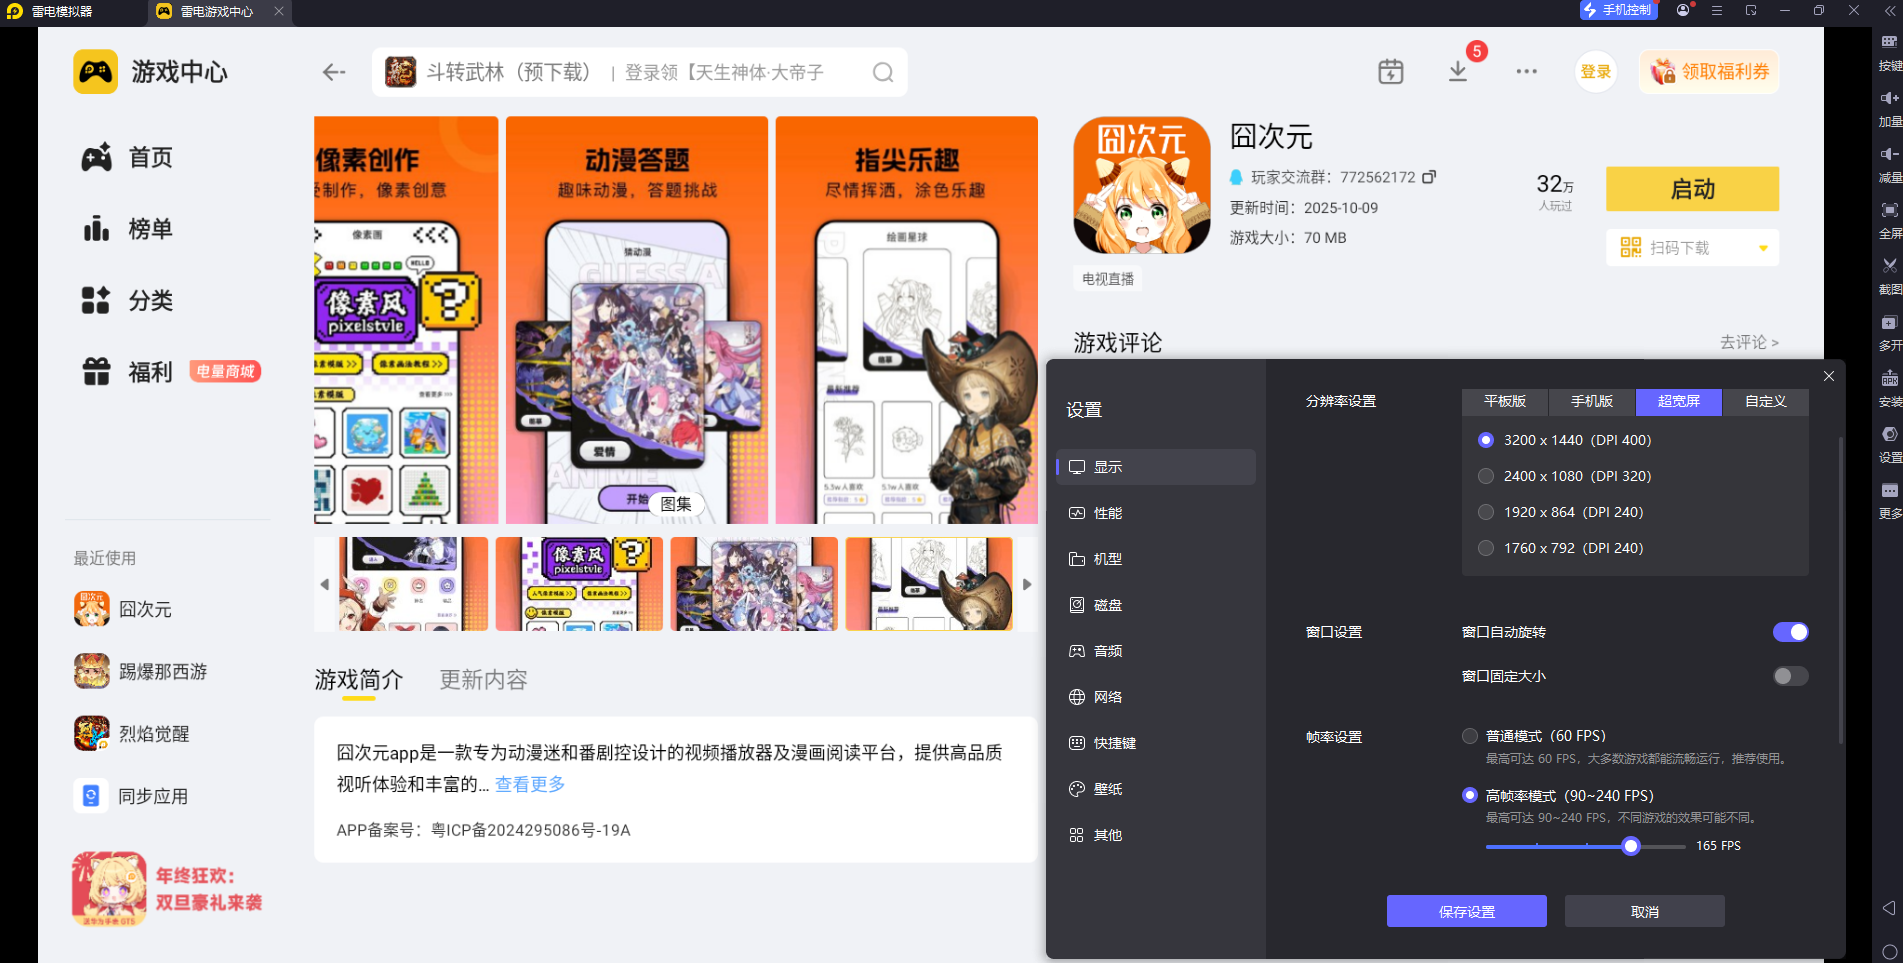The image size is (1903, 963).
Task: Open the 查看更多 link
Action: pos(530,784)
